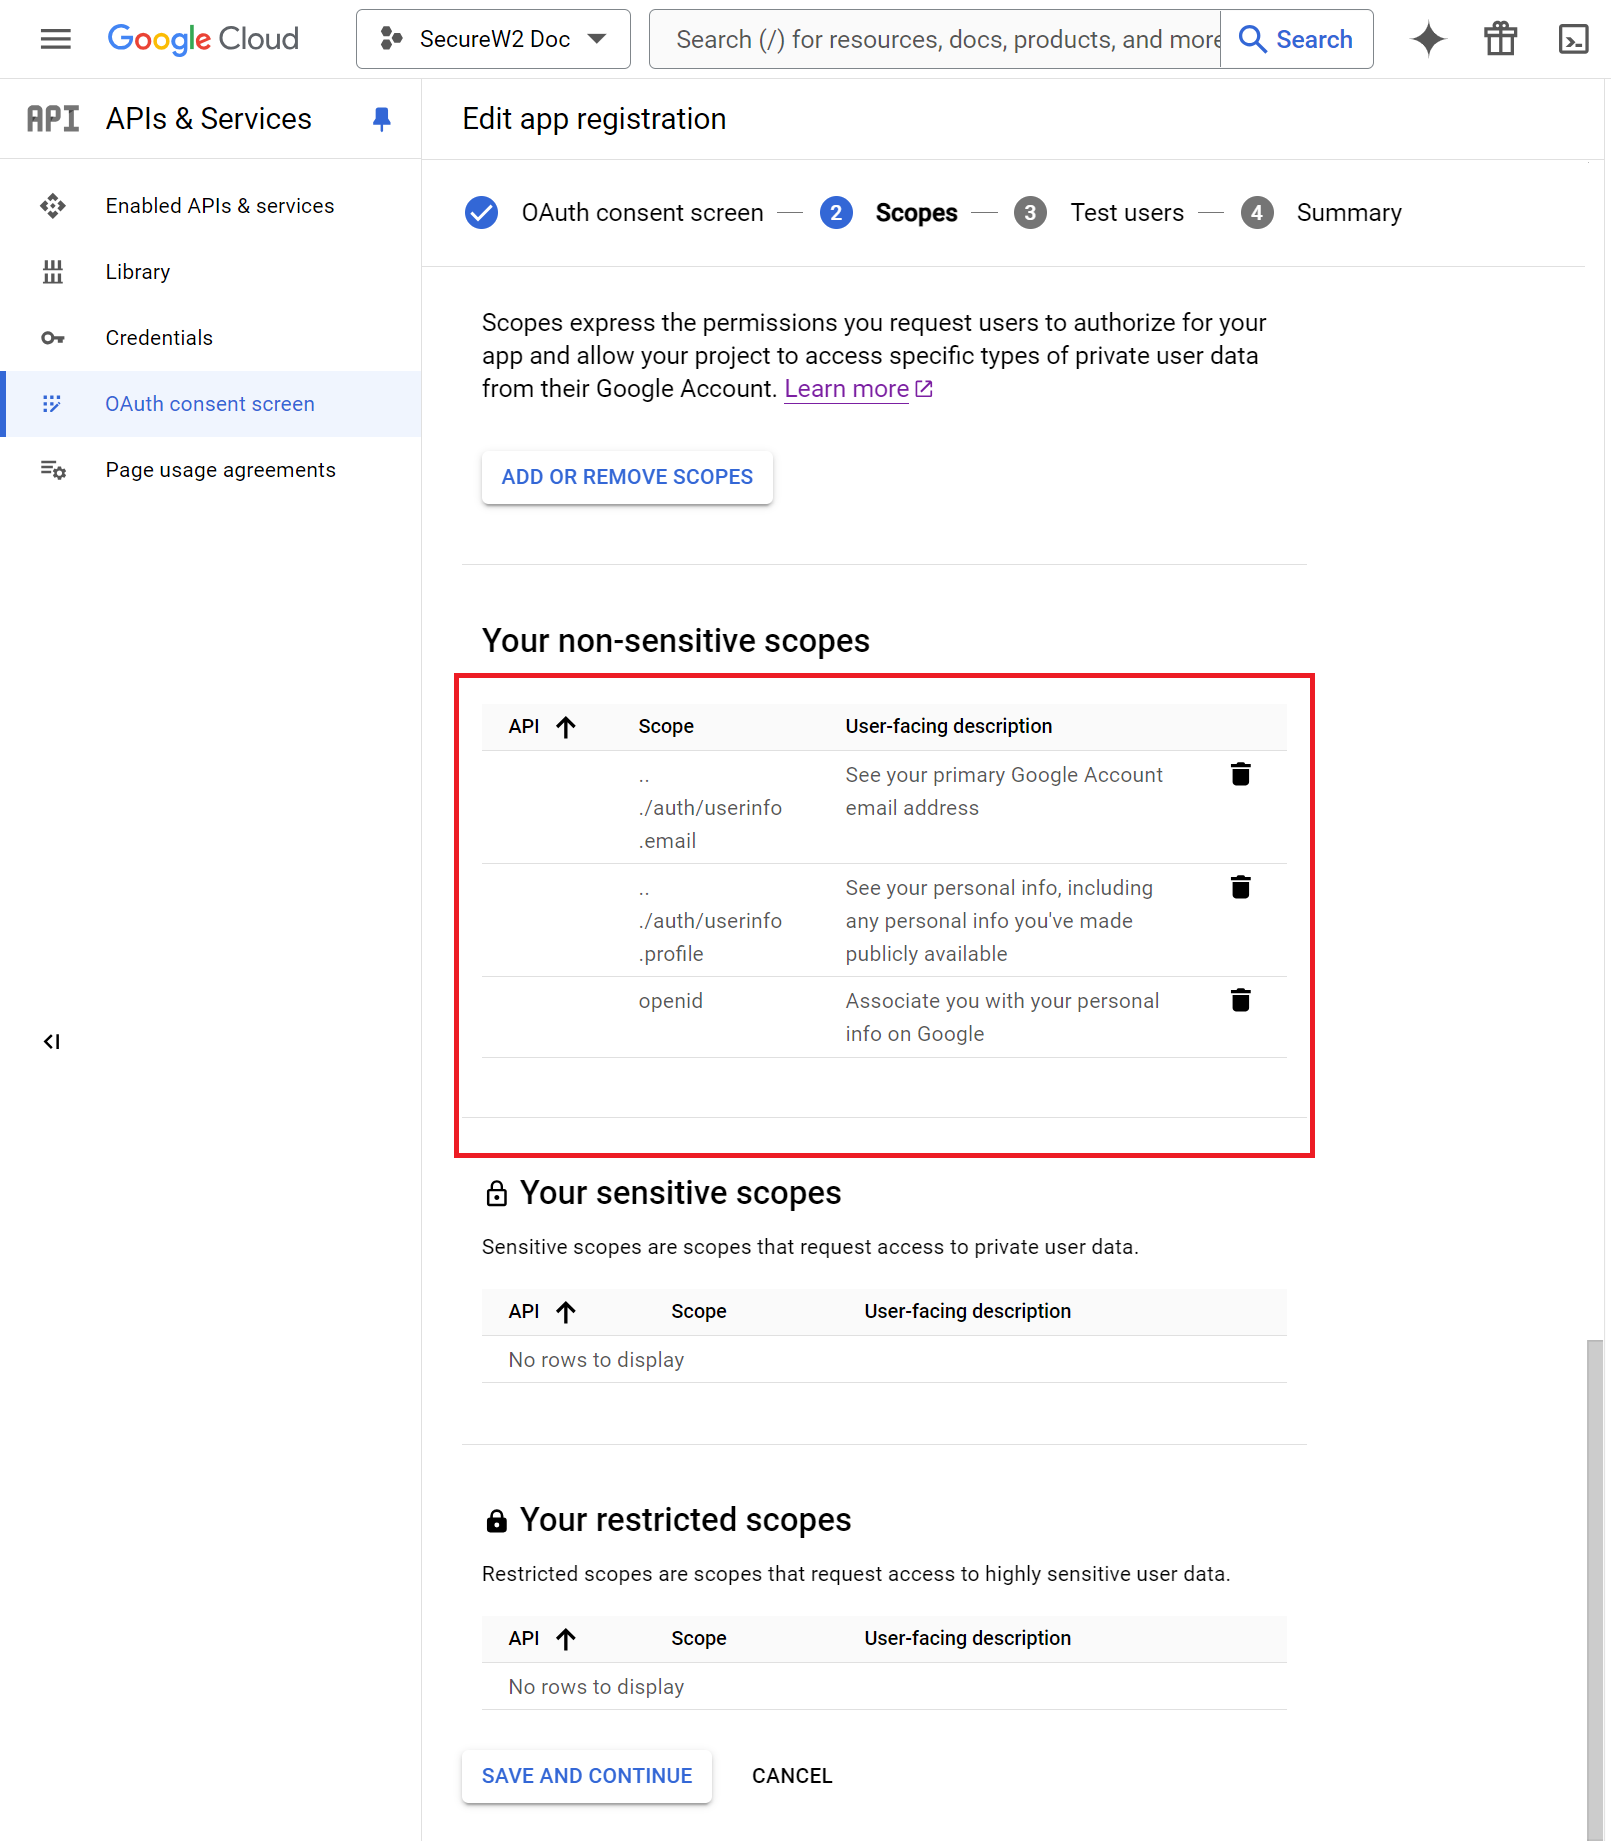Jump to OAuth consent screen step
This screenshot has height=1846, width=1611.
tap(641, 213)
